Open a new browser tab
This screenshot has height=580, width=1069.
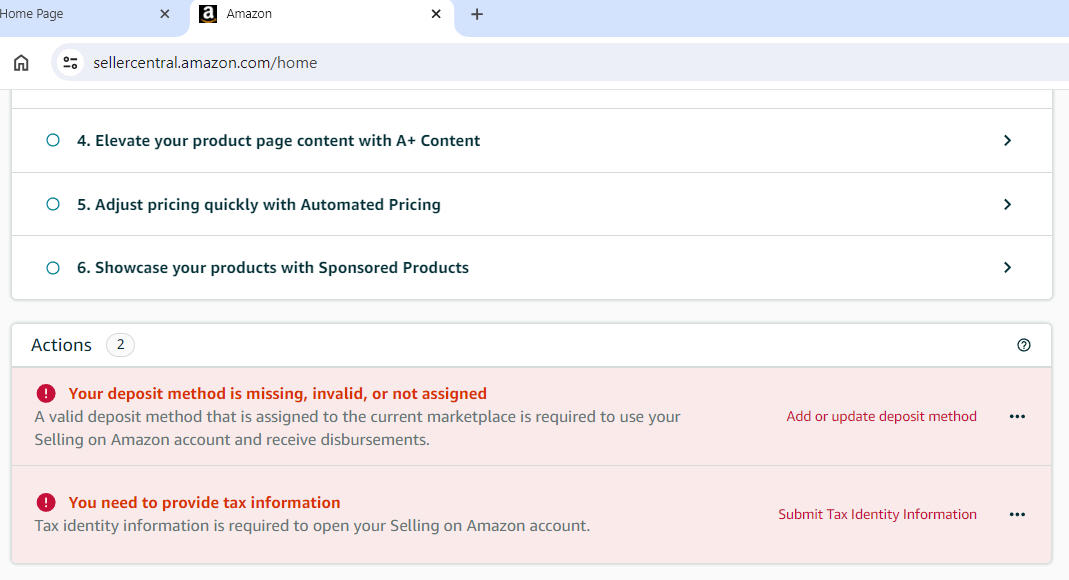pos(477,14)
